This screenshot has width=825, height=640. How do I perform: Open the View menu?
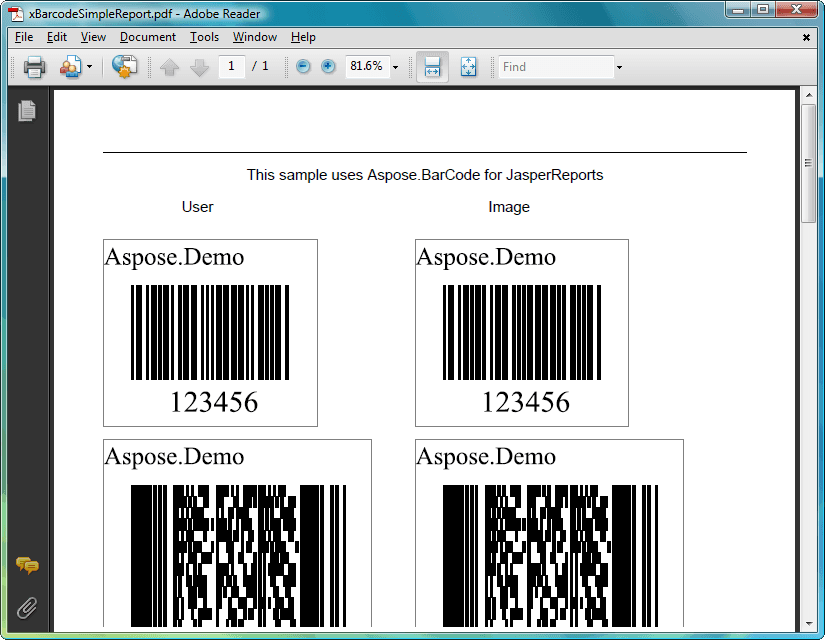[93, 37]
